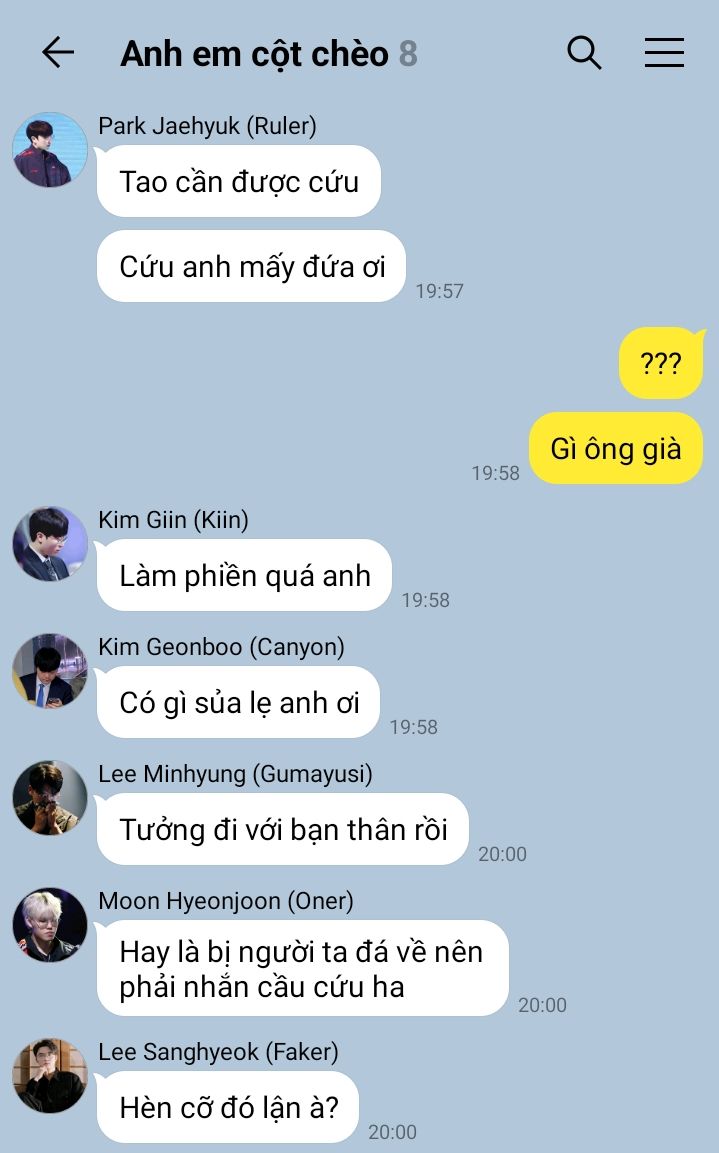The height and width of the screenshot is (1153, 719).
Task: Select yellow 'Gì ông già' message bubble
Action: click(x=616, y=449)
